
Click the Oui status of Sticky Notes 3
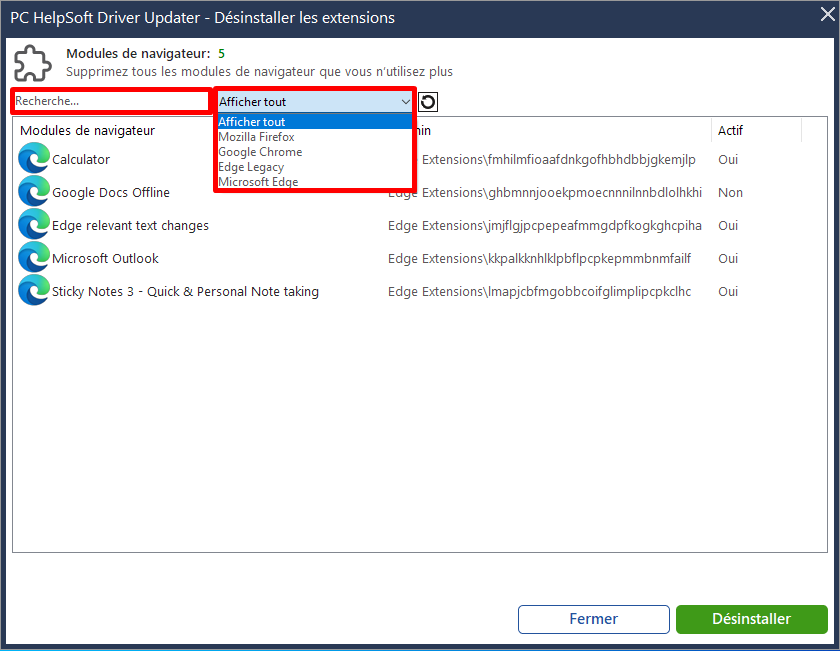(728, 291)
